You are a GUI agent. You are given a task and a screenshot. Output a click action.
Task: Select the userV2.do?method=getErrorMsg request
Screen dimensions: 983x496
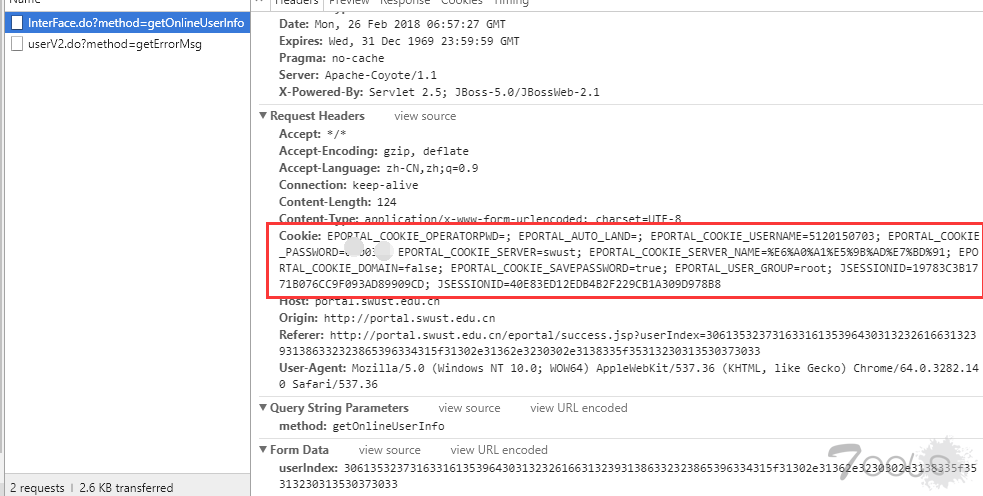pyautogui.click(x=128, y=44)
